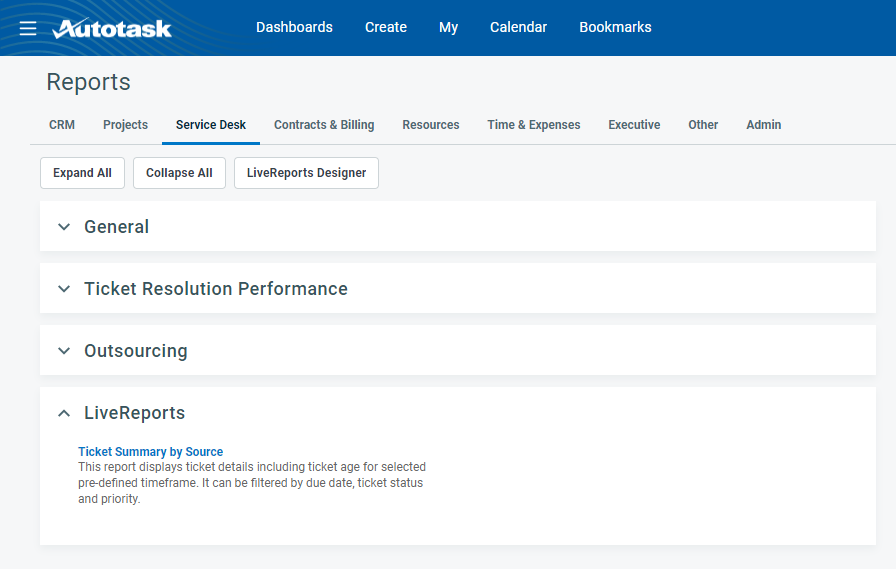Open the My menu
896x569 pixels.
(x=449, y=27)
